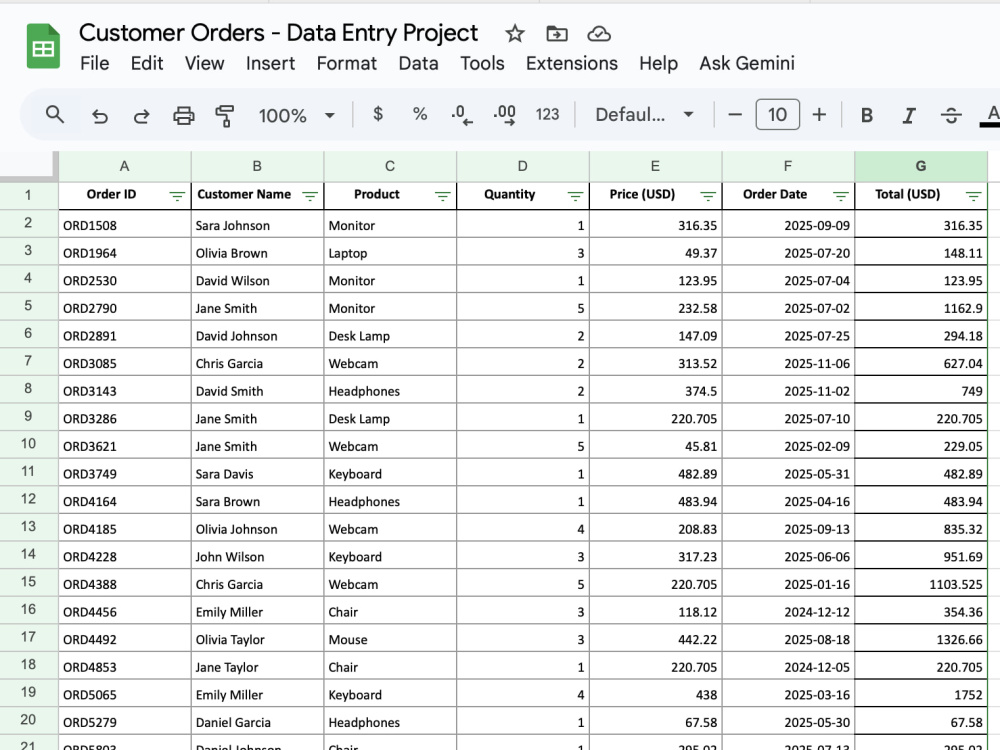Screen dimensions: 1000x750
Task: Open the Customer Name column filter
Action: (x=310, y=196)
